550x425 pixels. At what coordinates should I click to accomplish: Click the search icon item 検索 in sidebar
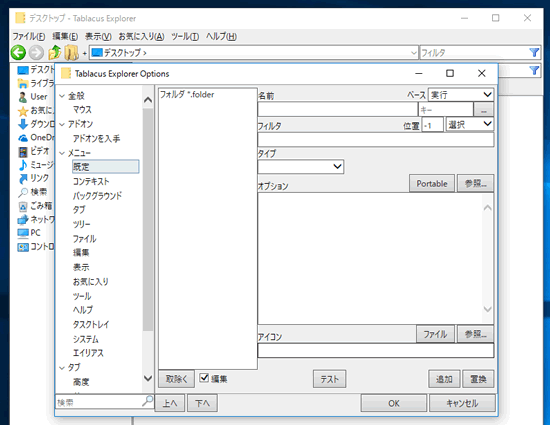23,192
